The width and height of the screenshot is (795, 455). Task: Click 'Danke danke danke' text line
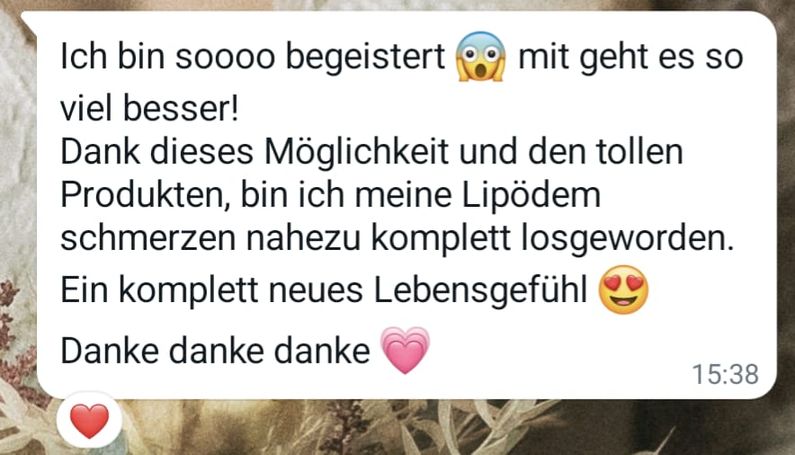(x=215, y=351)
